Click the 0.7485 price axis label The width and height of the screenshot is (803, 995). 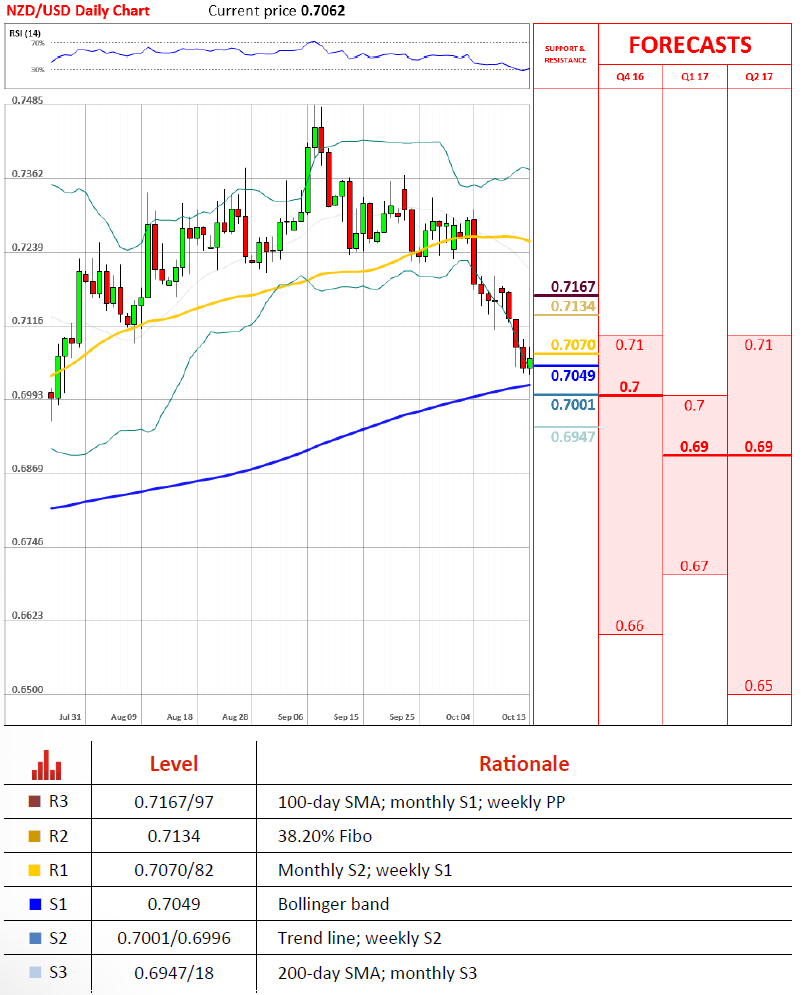[x=27, y=100]
